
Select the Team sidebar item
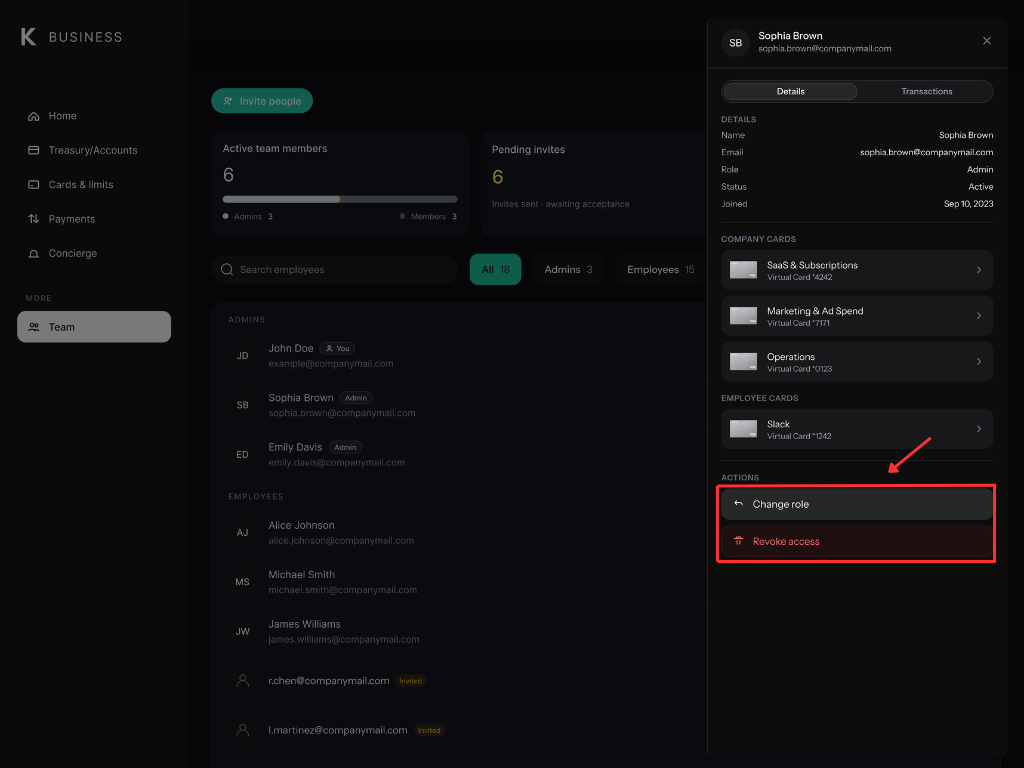click(x=94, y=327)
